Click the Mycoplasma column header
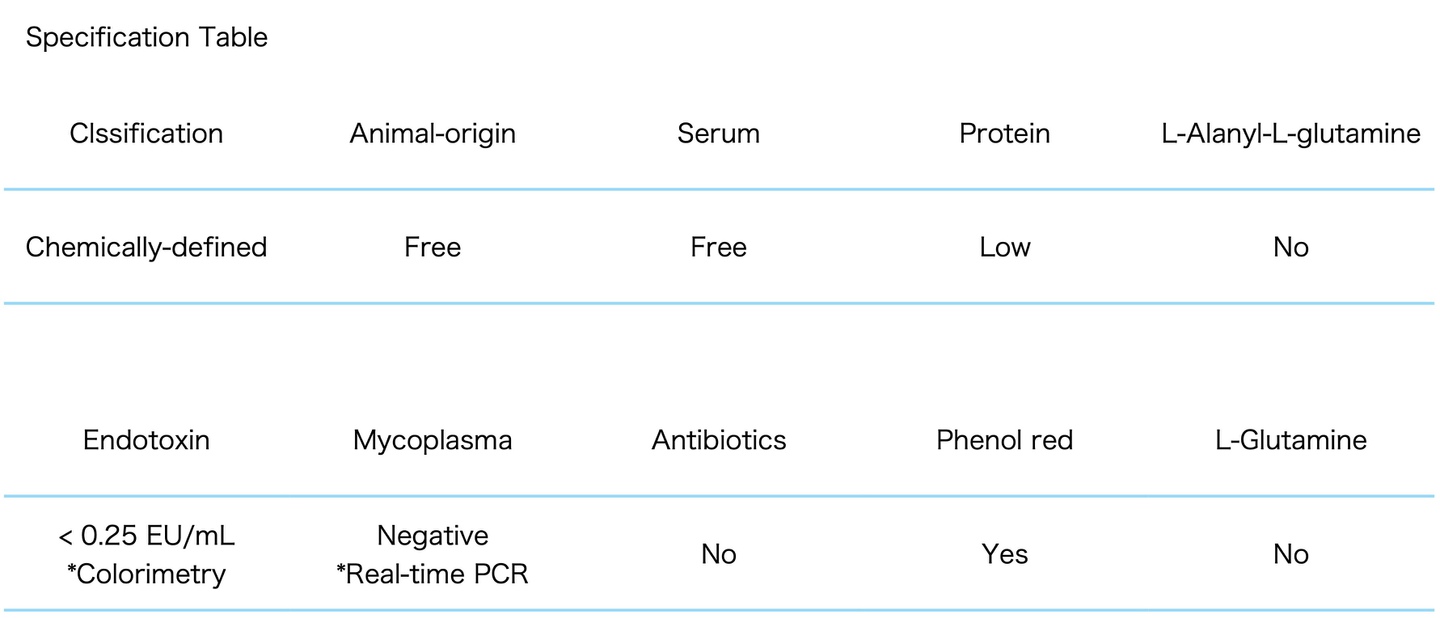Screen dimensions: 1440x618 [x=433, y=440]
